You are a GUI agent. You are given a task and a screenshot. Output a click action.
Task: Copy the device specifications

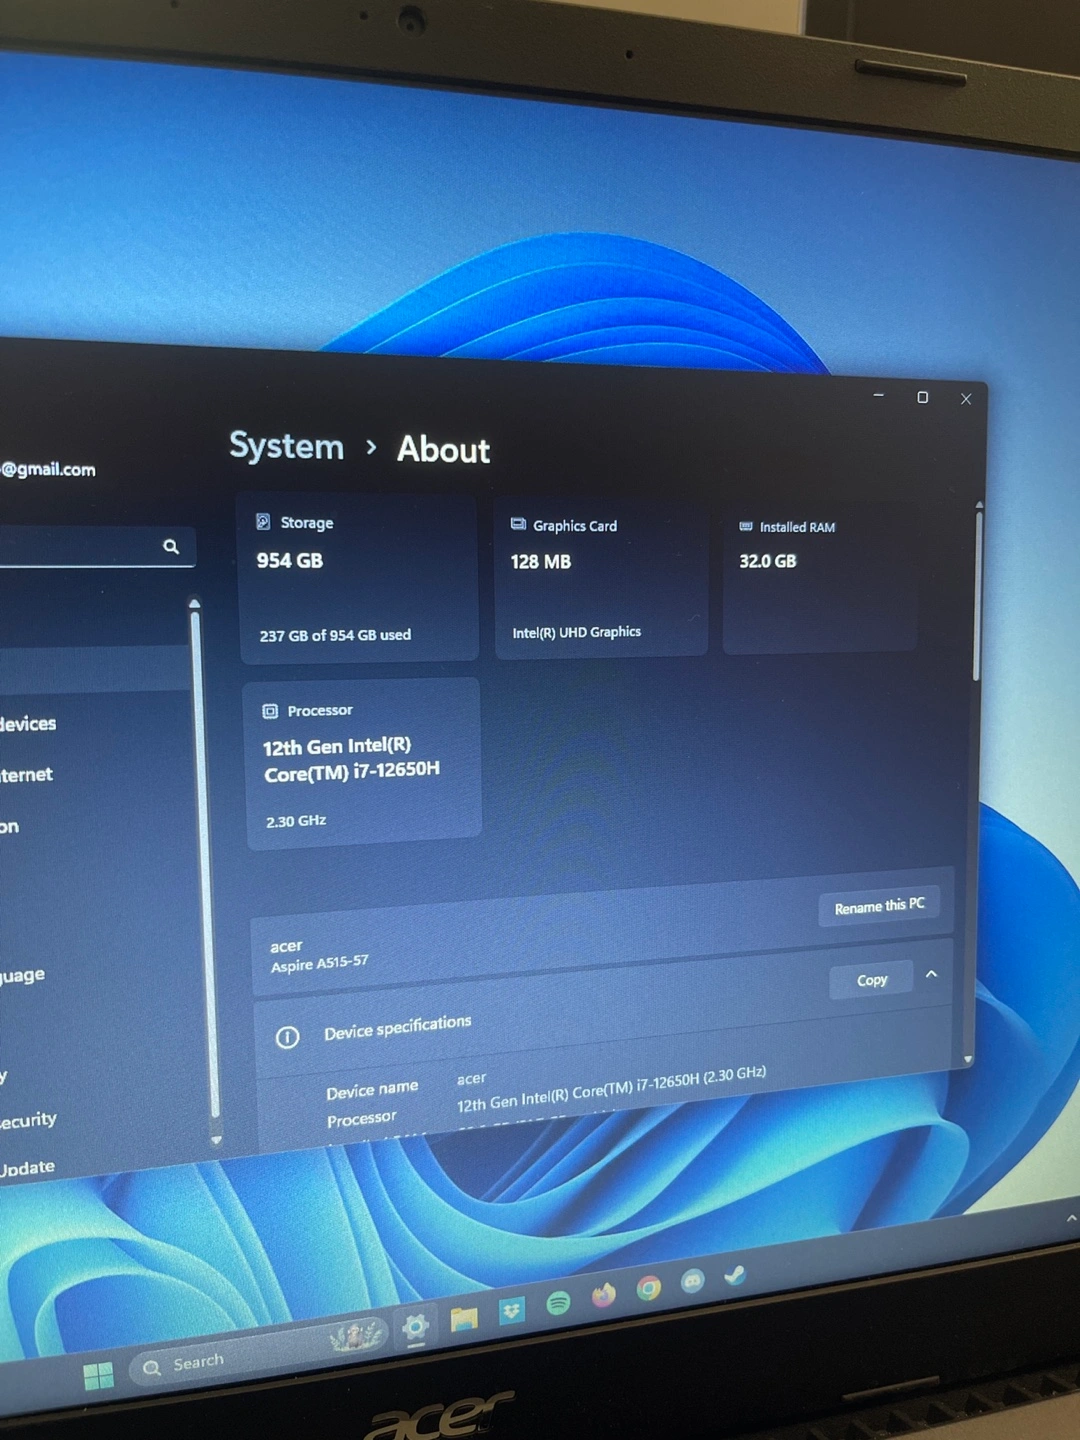(x=872, y=980)
